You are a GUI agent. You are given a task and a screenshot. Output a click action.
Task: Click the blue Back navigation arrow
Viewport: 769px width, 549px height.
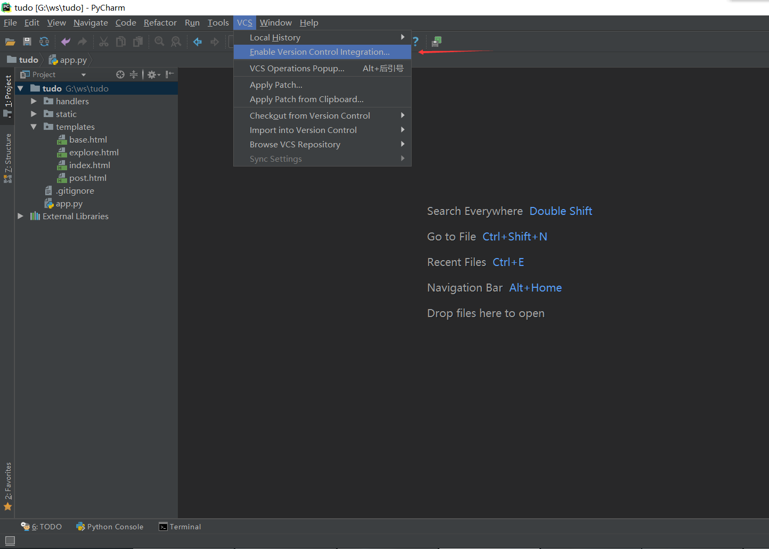pyautogui.click(x=198, y=42)
